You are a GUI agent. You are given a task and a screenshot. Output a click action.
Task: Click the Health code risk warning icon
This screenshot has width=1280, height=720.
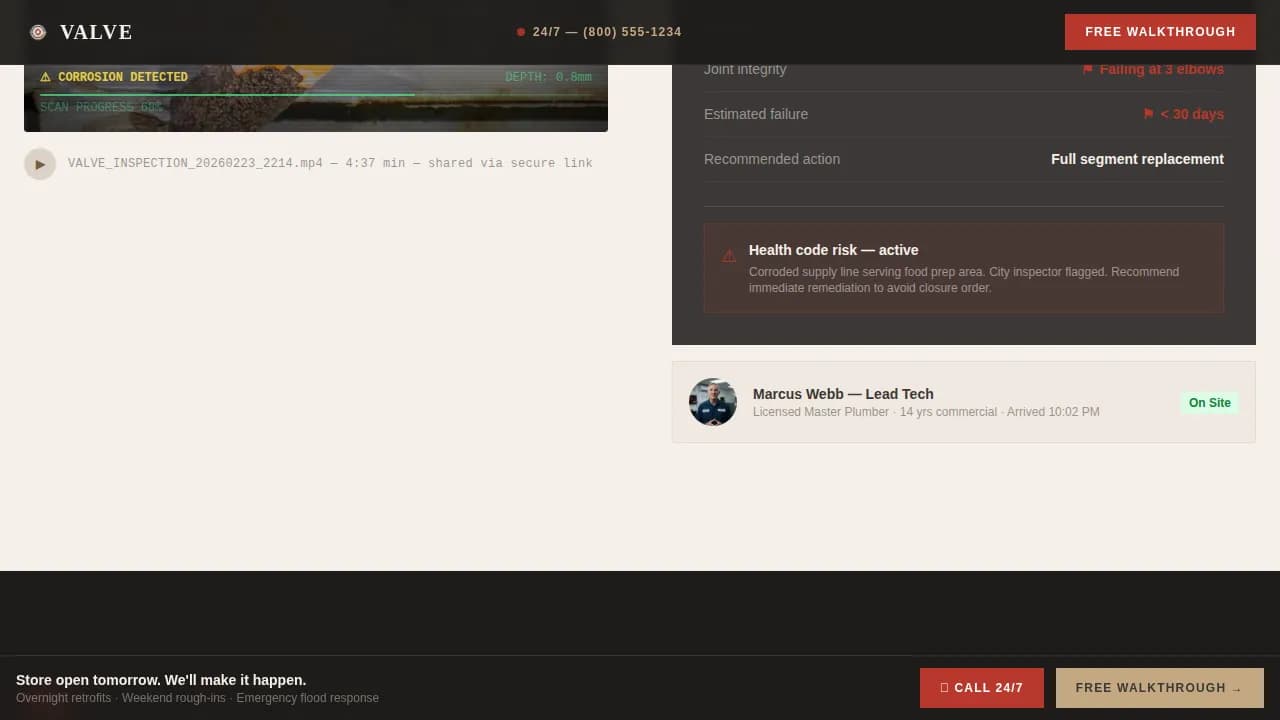729,256
